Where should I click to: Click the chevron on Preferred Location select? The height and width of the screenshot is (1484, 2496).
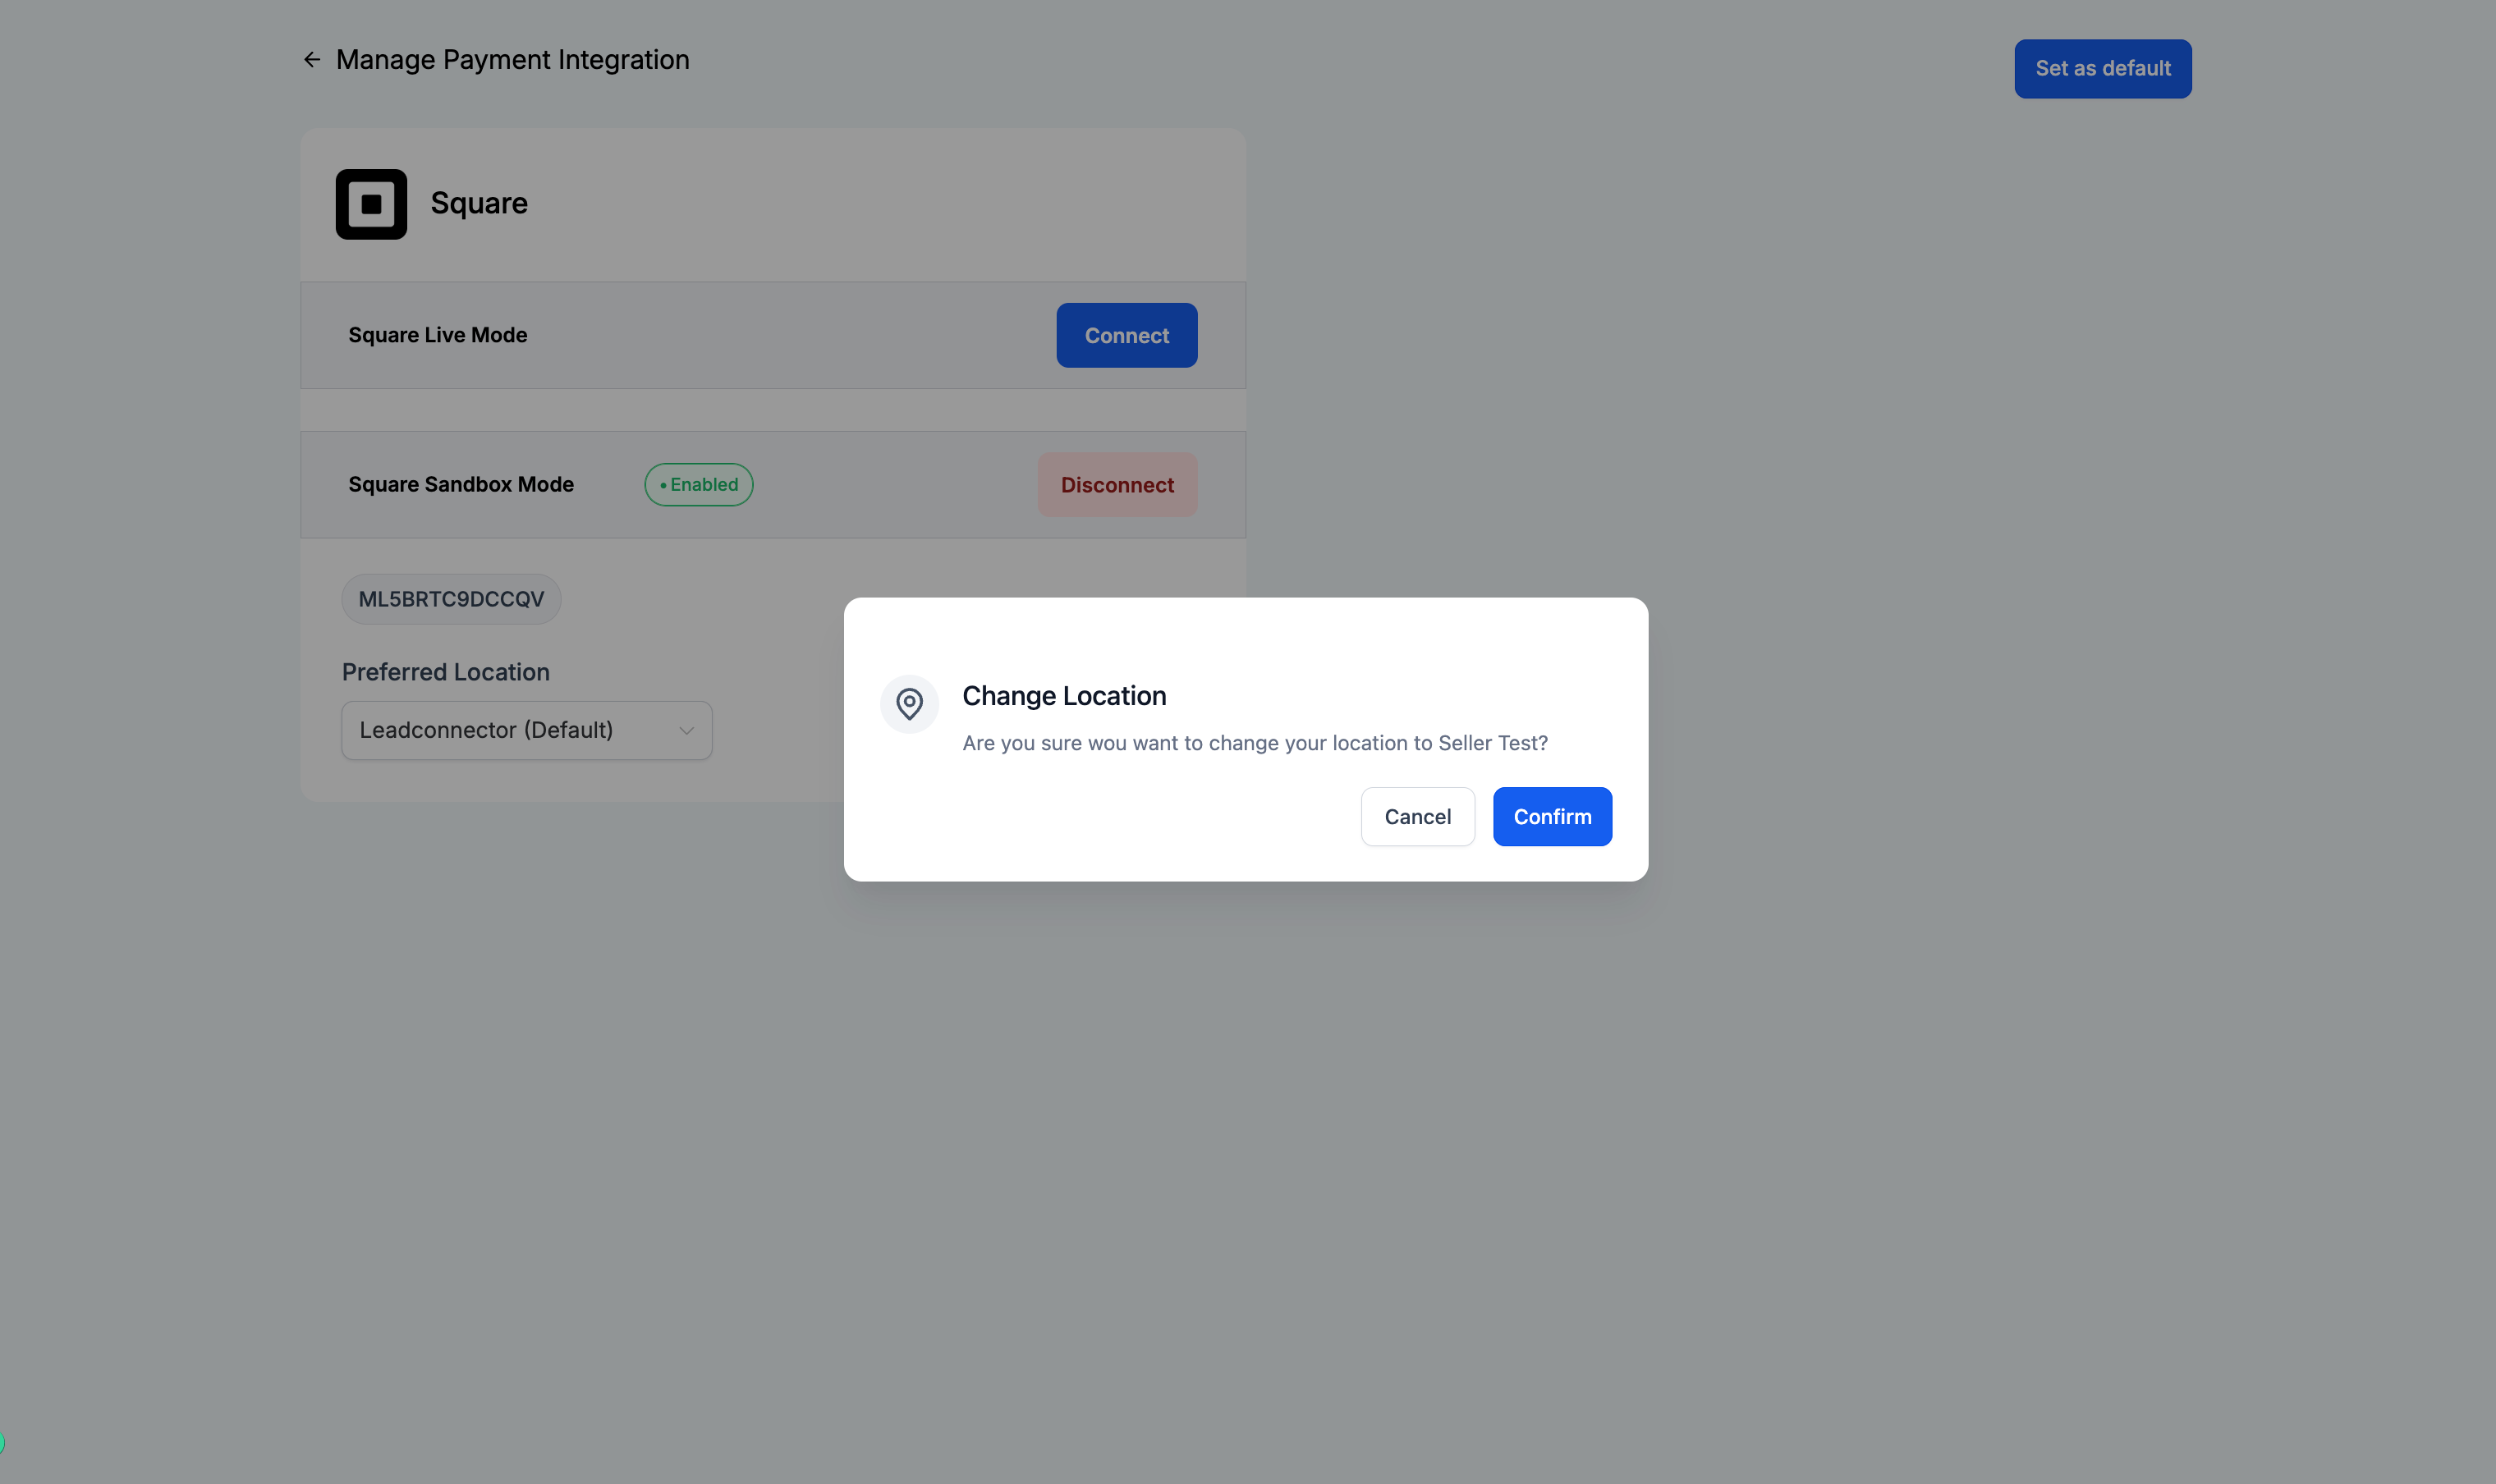[687, 731]
